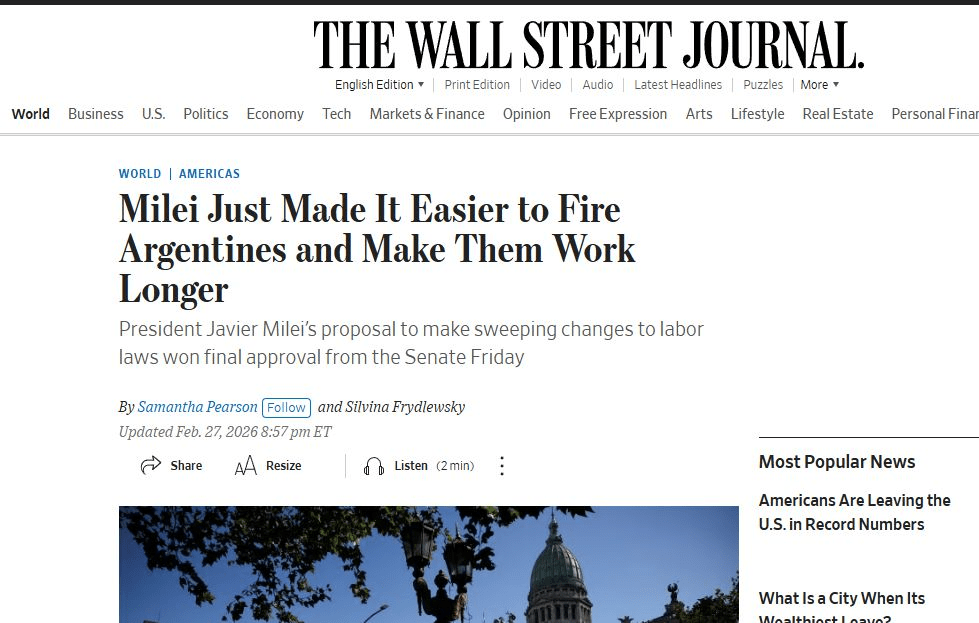Viewport: 979px width, 623px height.
Task: Open the three-dot more options menu
Action: pos(502,466)
